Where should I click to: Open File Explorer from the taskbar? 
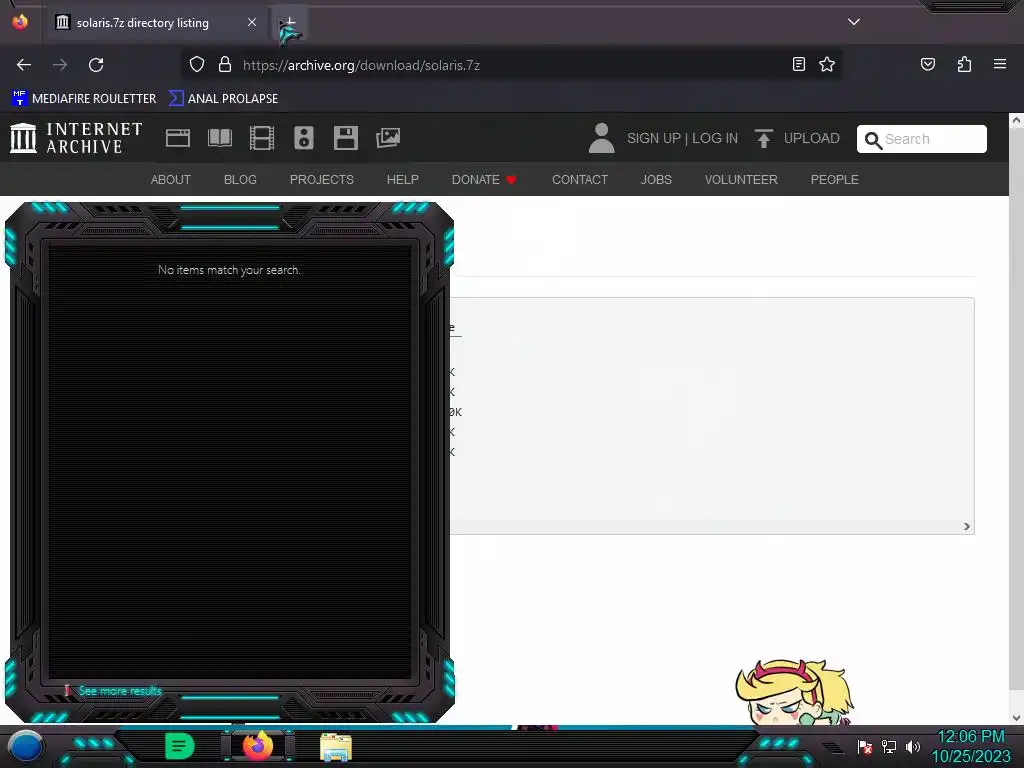tap(336, 747)
